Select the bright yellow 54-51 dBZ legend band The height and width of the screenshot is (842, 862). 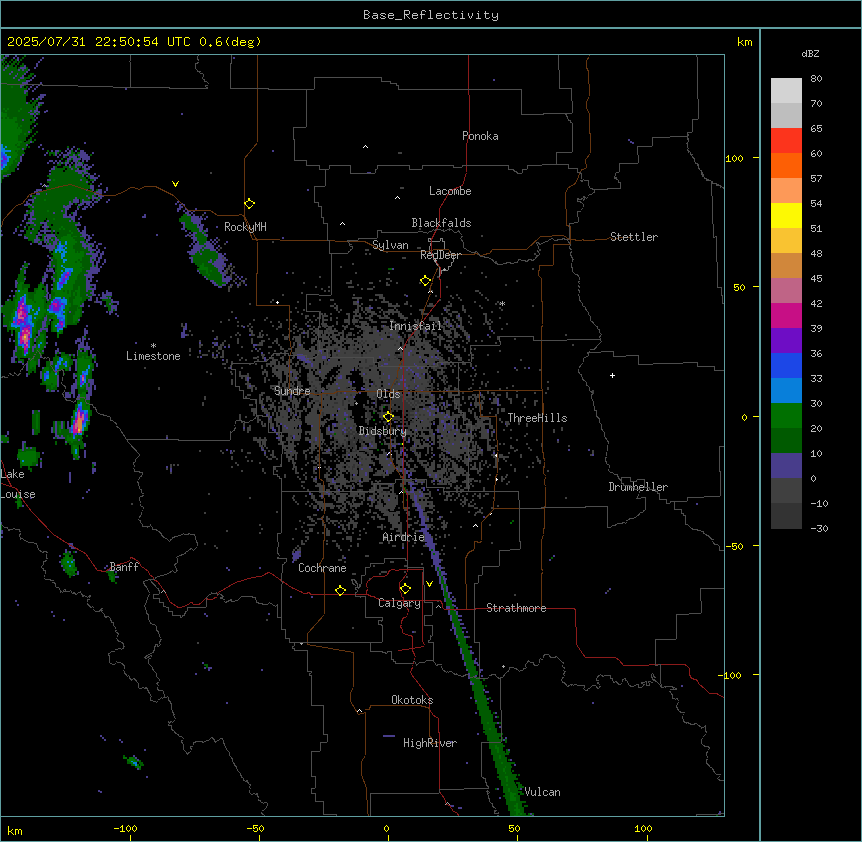[x=786, y=215]
